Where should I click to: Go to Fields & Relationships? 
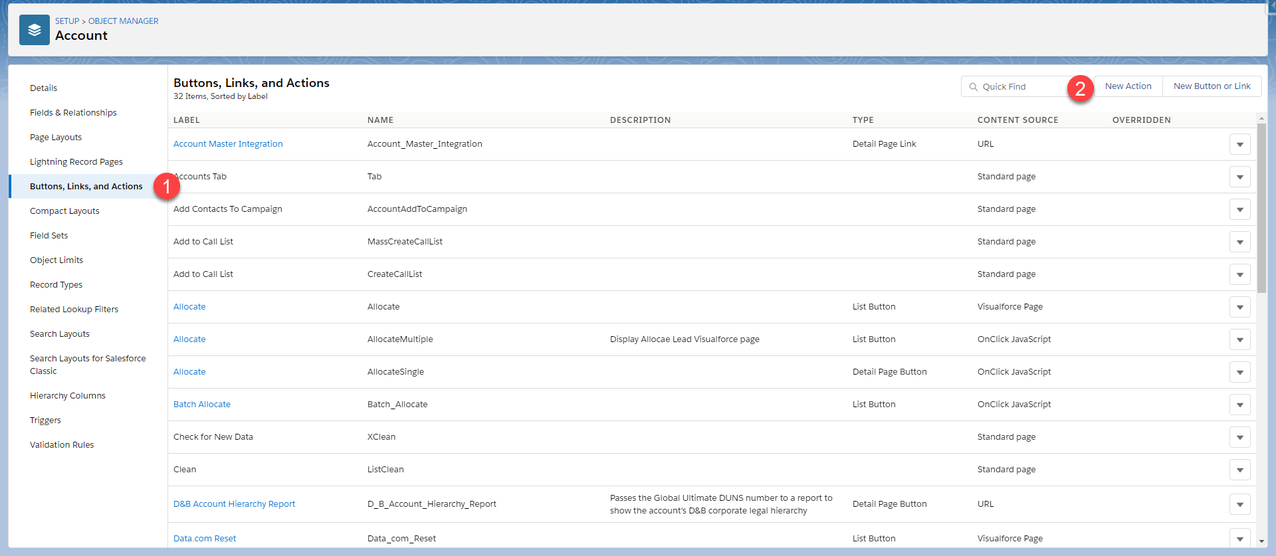click(73, 113)
